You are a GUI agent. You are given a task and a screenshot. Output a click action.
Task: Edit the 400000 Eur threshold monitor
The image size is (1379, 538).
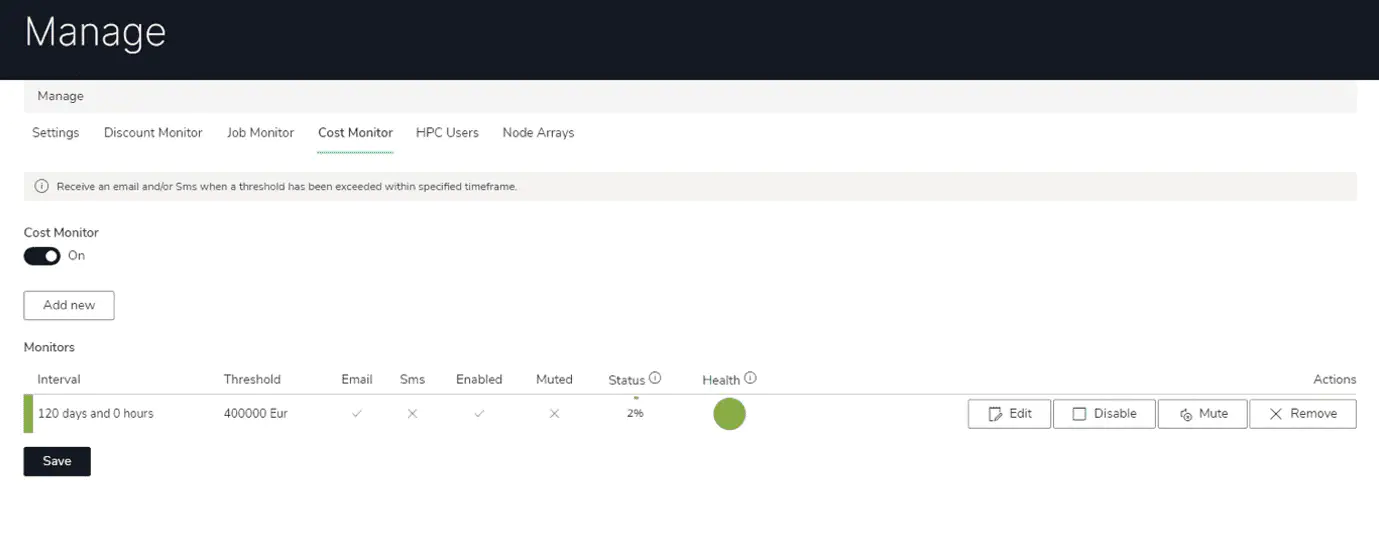tap(1009, 414)
